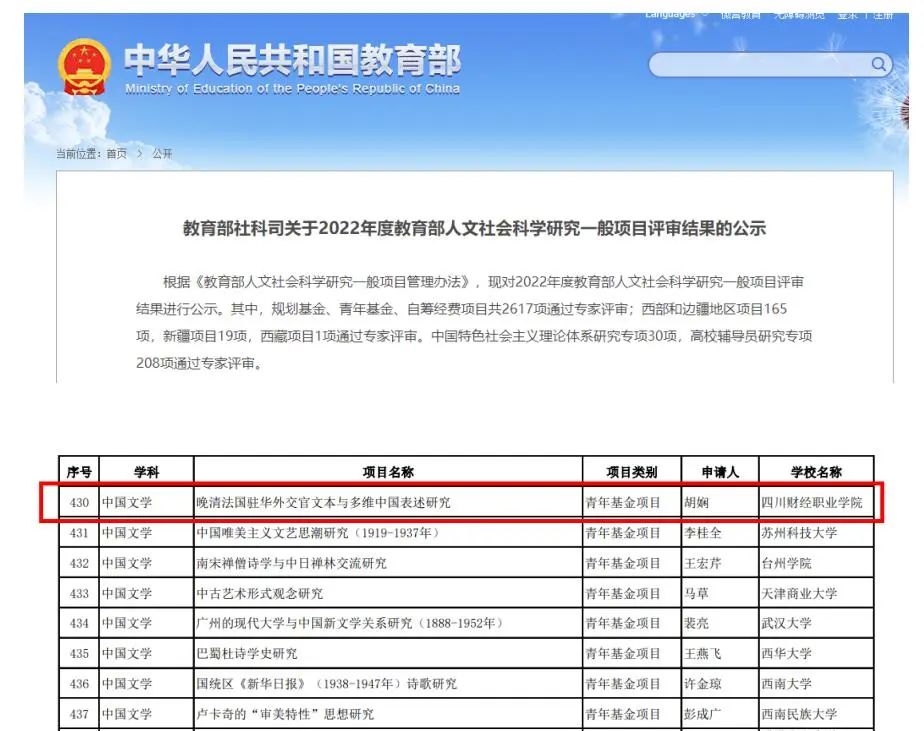Click the 无障碍浏览 accessibility link

[x=799, y=14]
